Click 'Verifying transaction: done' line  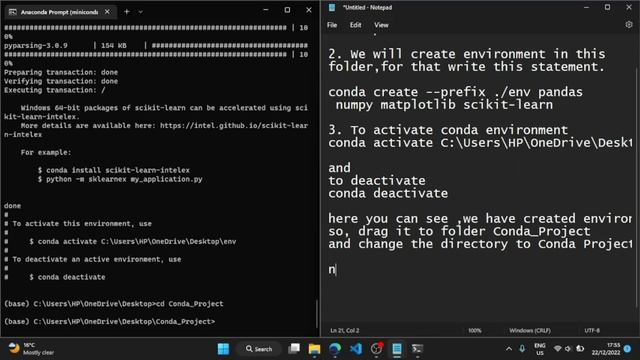tap(61, 81)
